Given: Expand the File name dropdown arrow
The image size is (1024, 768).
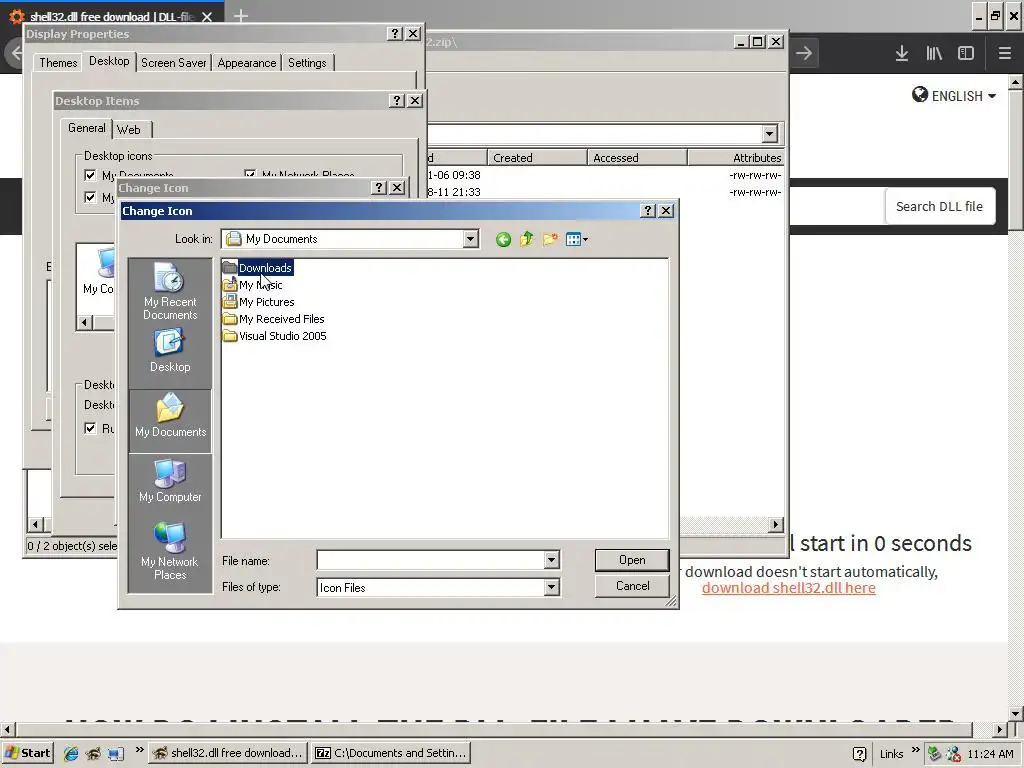Looking at the screenshot, I should point(551,560).
